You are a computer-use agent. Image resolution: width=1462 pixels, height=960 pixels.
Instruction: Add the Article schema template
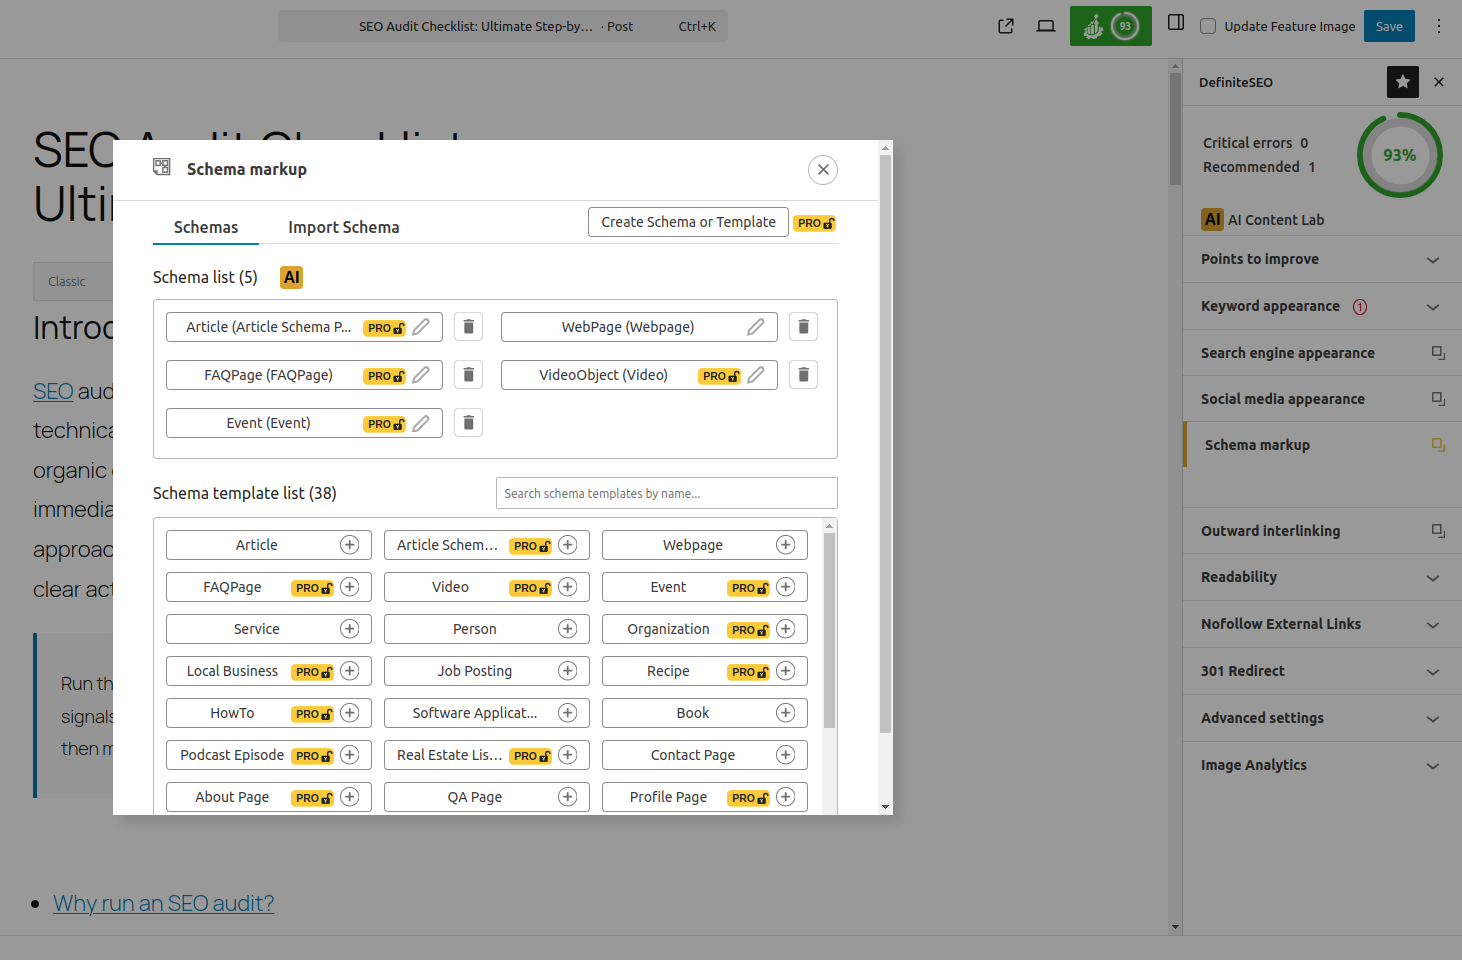349,545
